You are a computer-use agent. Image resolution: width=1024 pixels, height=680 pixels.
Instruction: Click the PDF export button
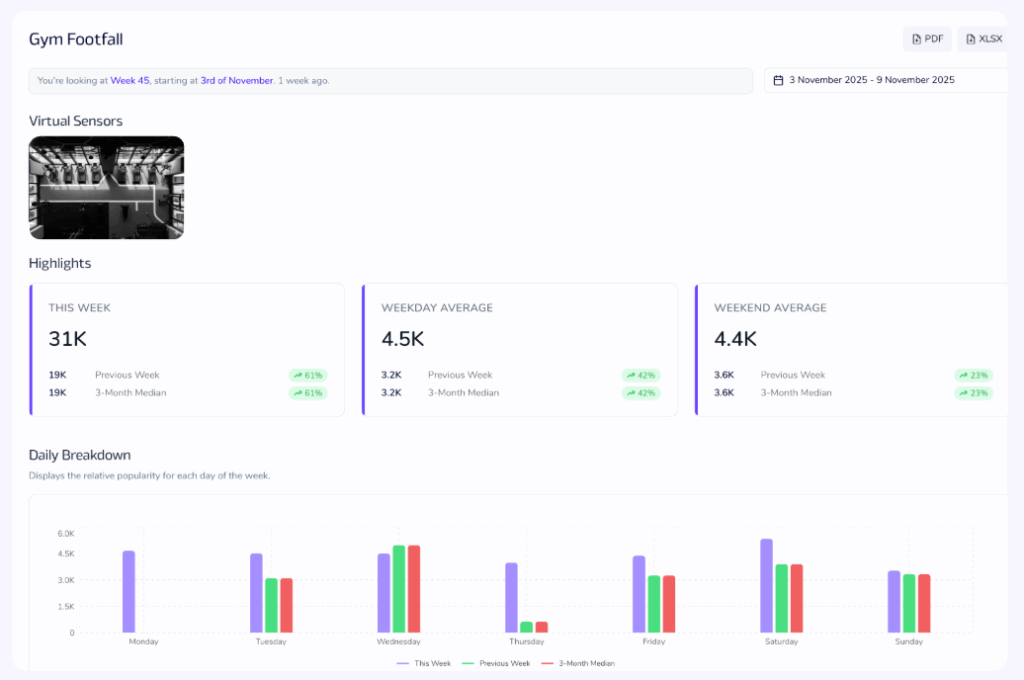pos(927,39)
